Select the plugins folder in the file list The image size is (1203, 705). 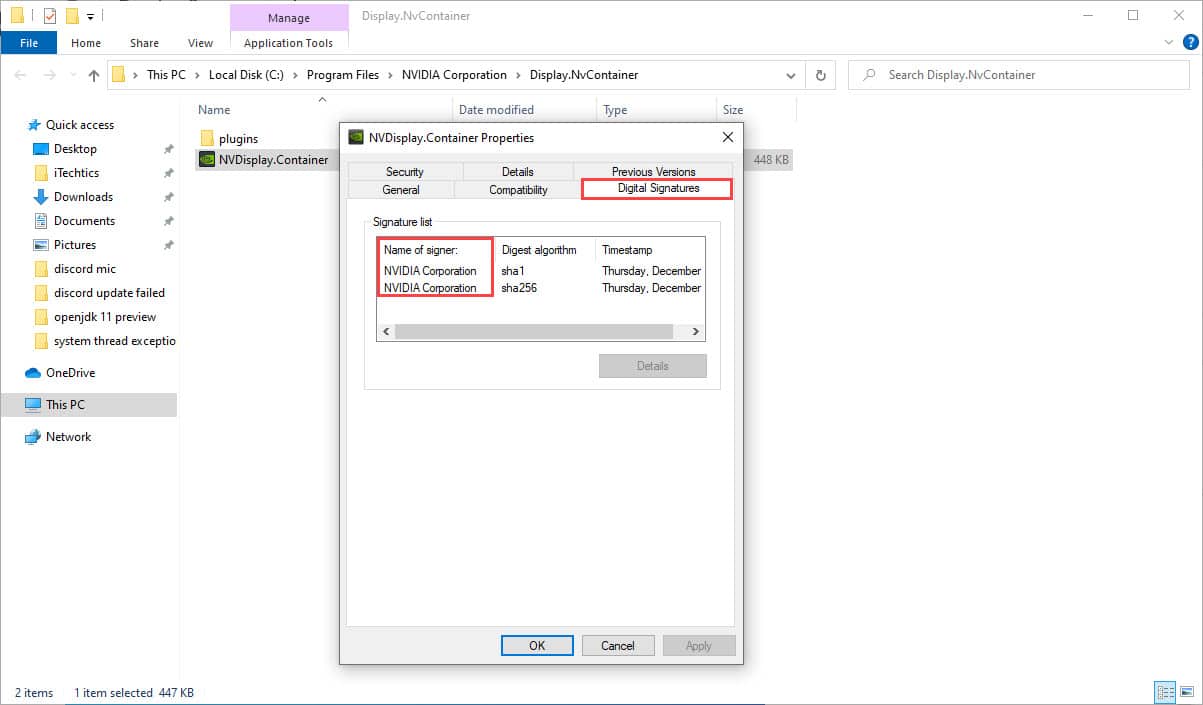tap(238, 139)
